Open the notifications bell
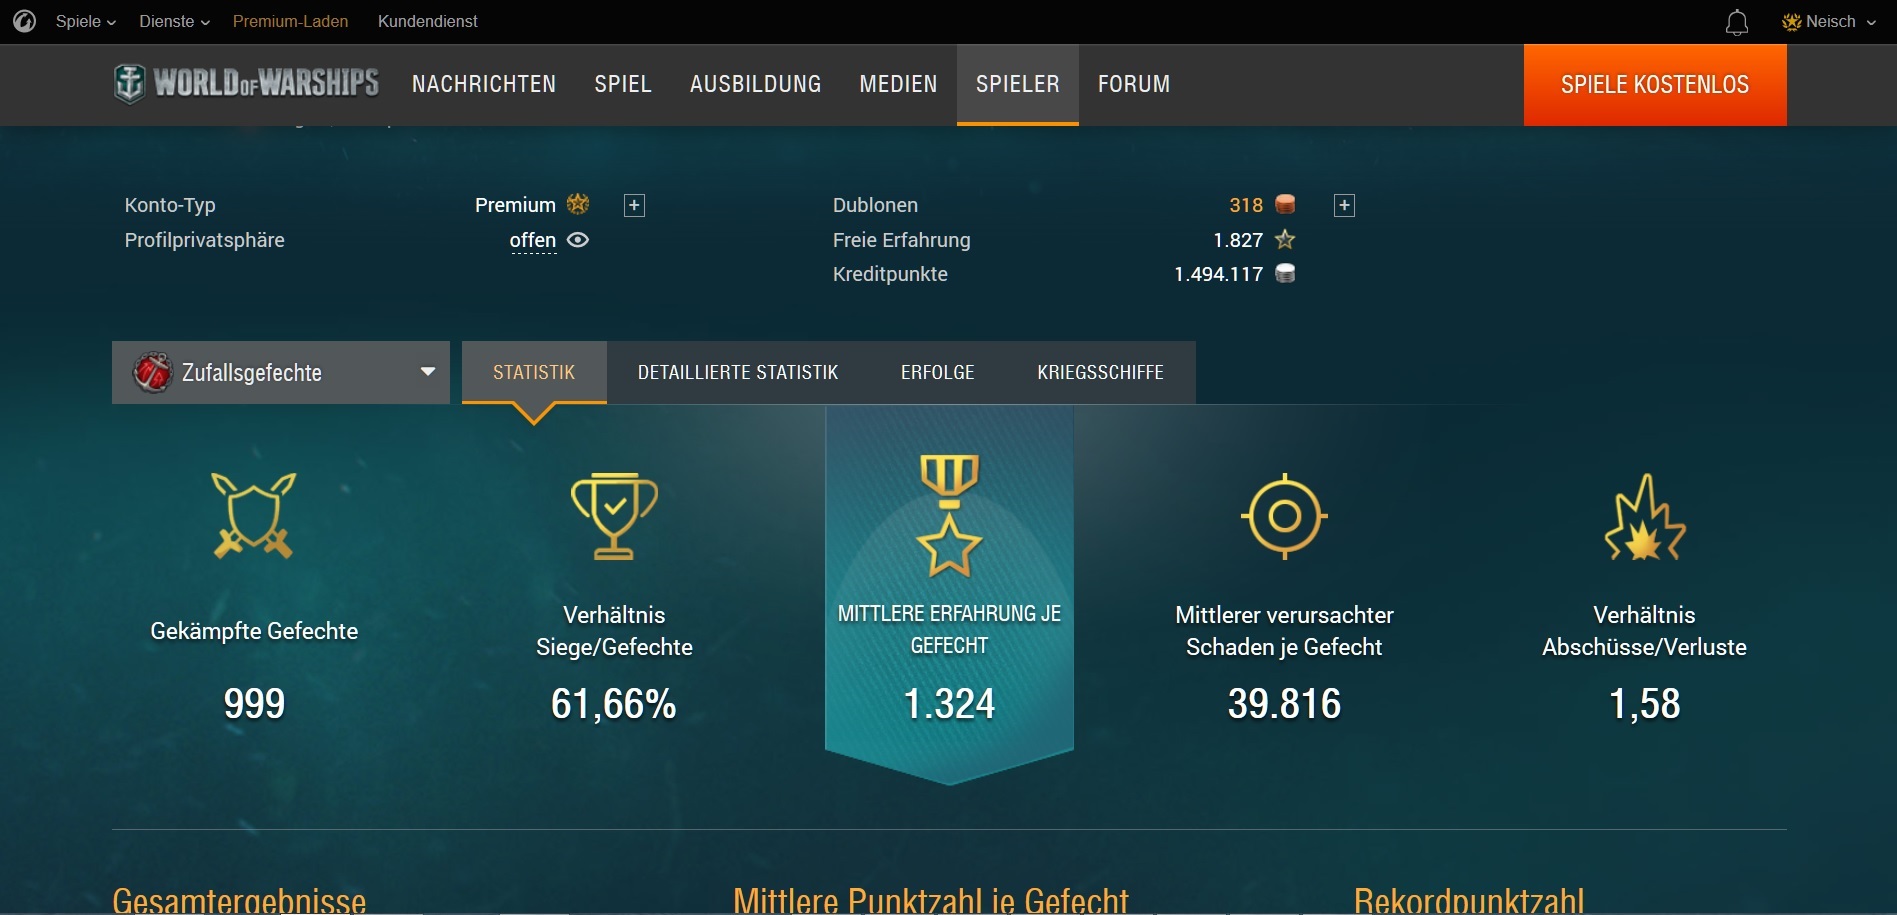The image size is (1897, 915). point(1737,22)
